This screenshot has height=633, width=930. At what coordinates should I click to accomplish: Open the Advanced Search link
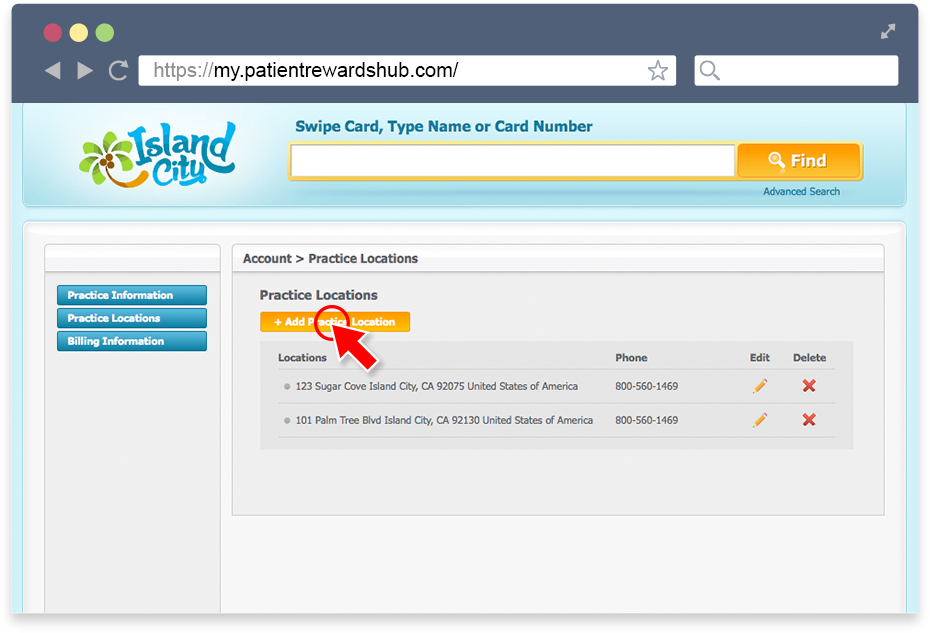click(x=801, y=192)
